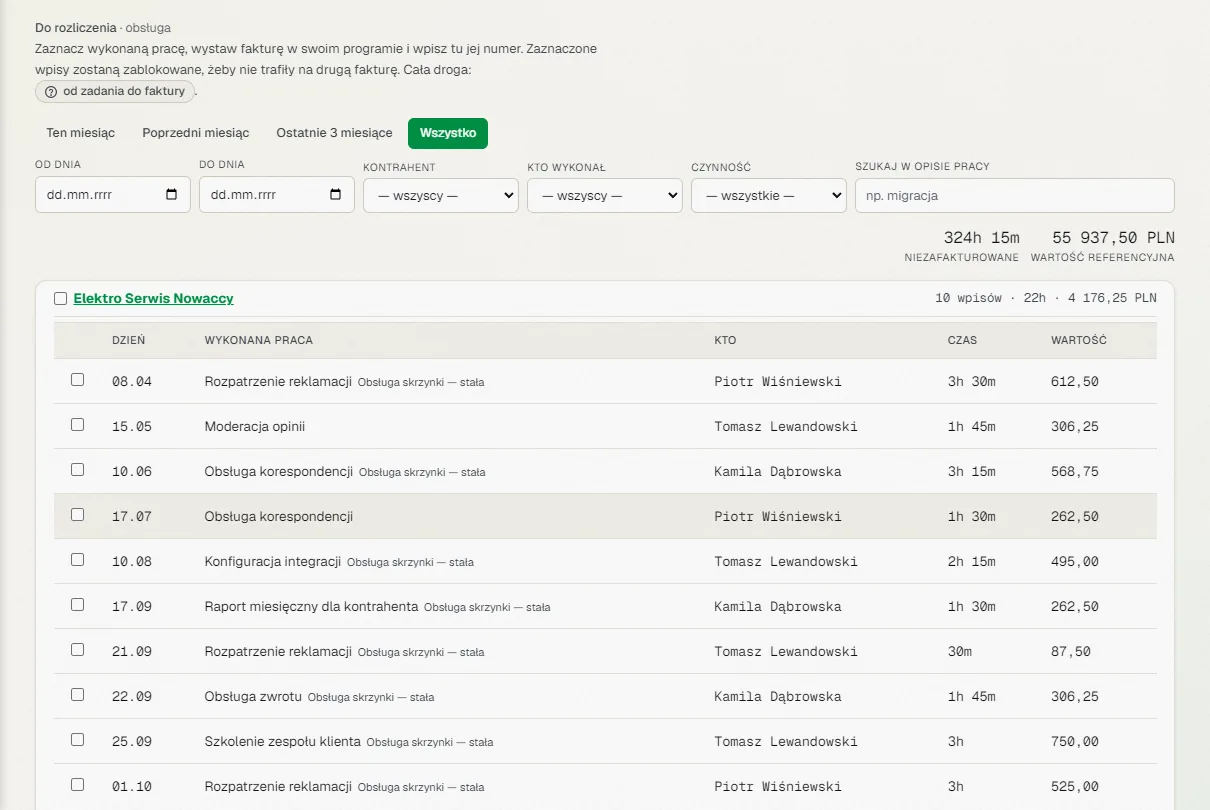Check the 01.10 Rozpatrzenie reklamacji entry

point(78,785)
